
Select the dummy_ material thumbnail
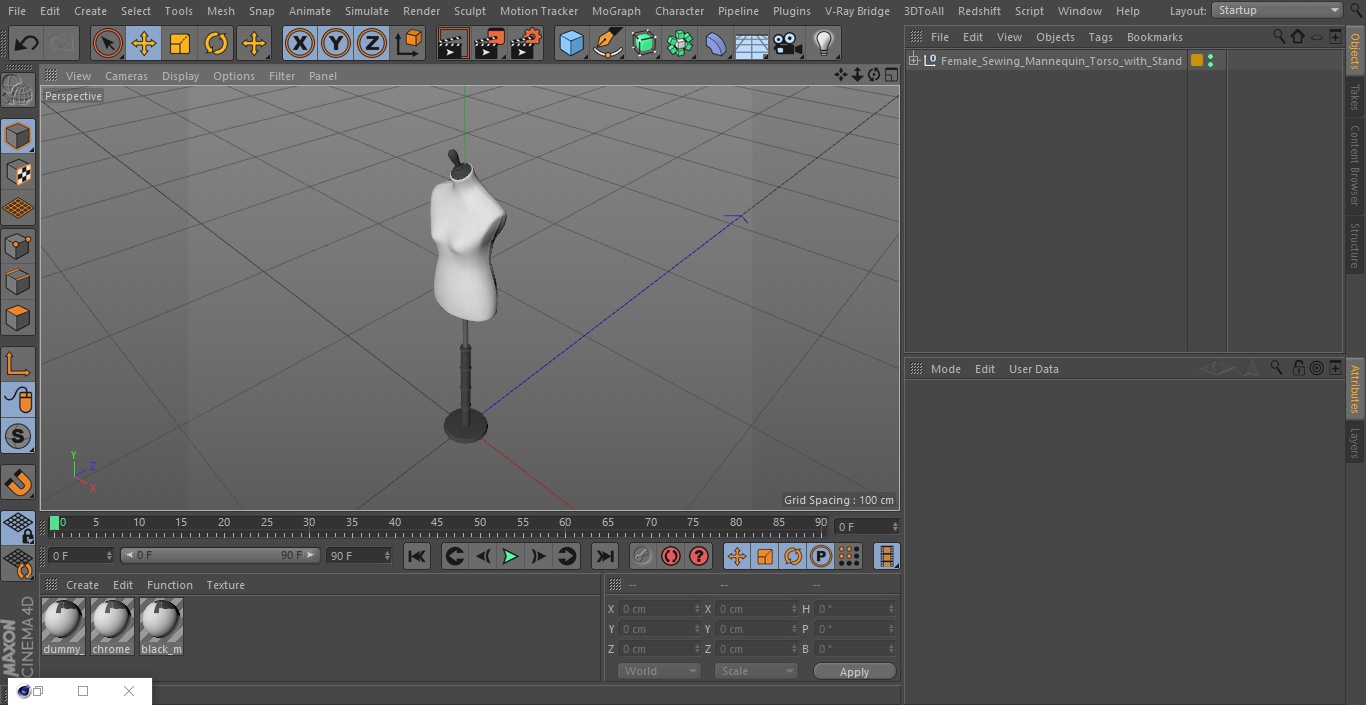pyautogui.click(x=63, y=627)
